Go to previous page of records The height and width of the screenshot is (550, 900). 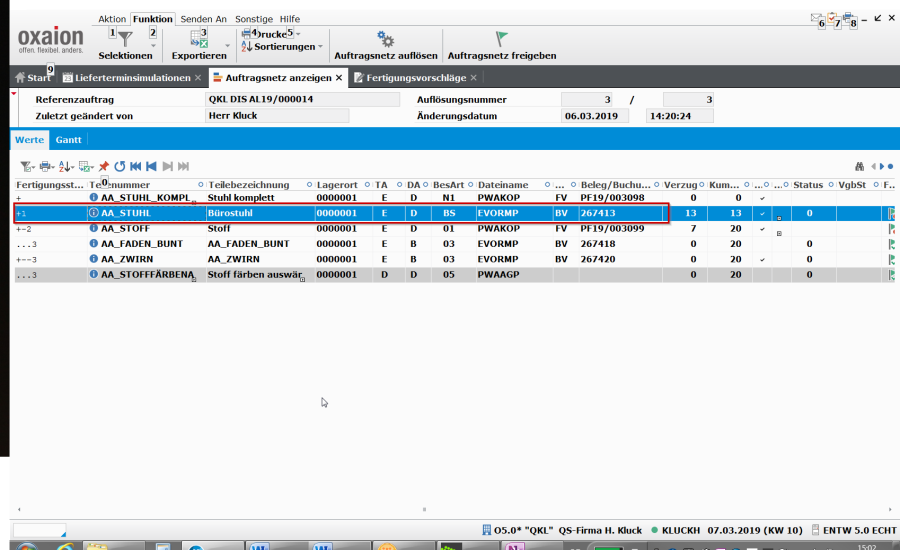[x=151, y=166]
